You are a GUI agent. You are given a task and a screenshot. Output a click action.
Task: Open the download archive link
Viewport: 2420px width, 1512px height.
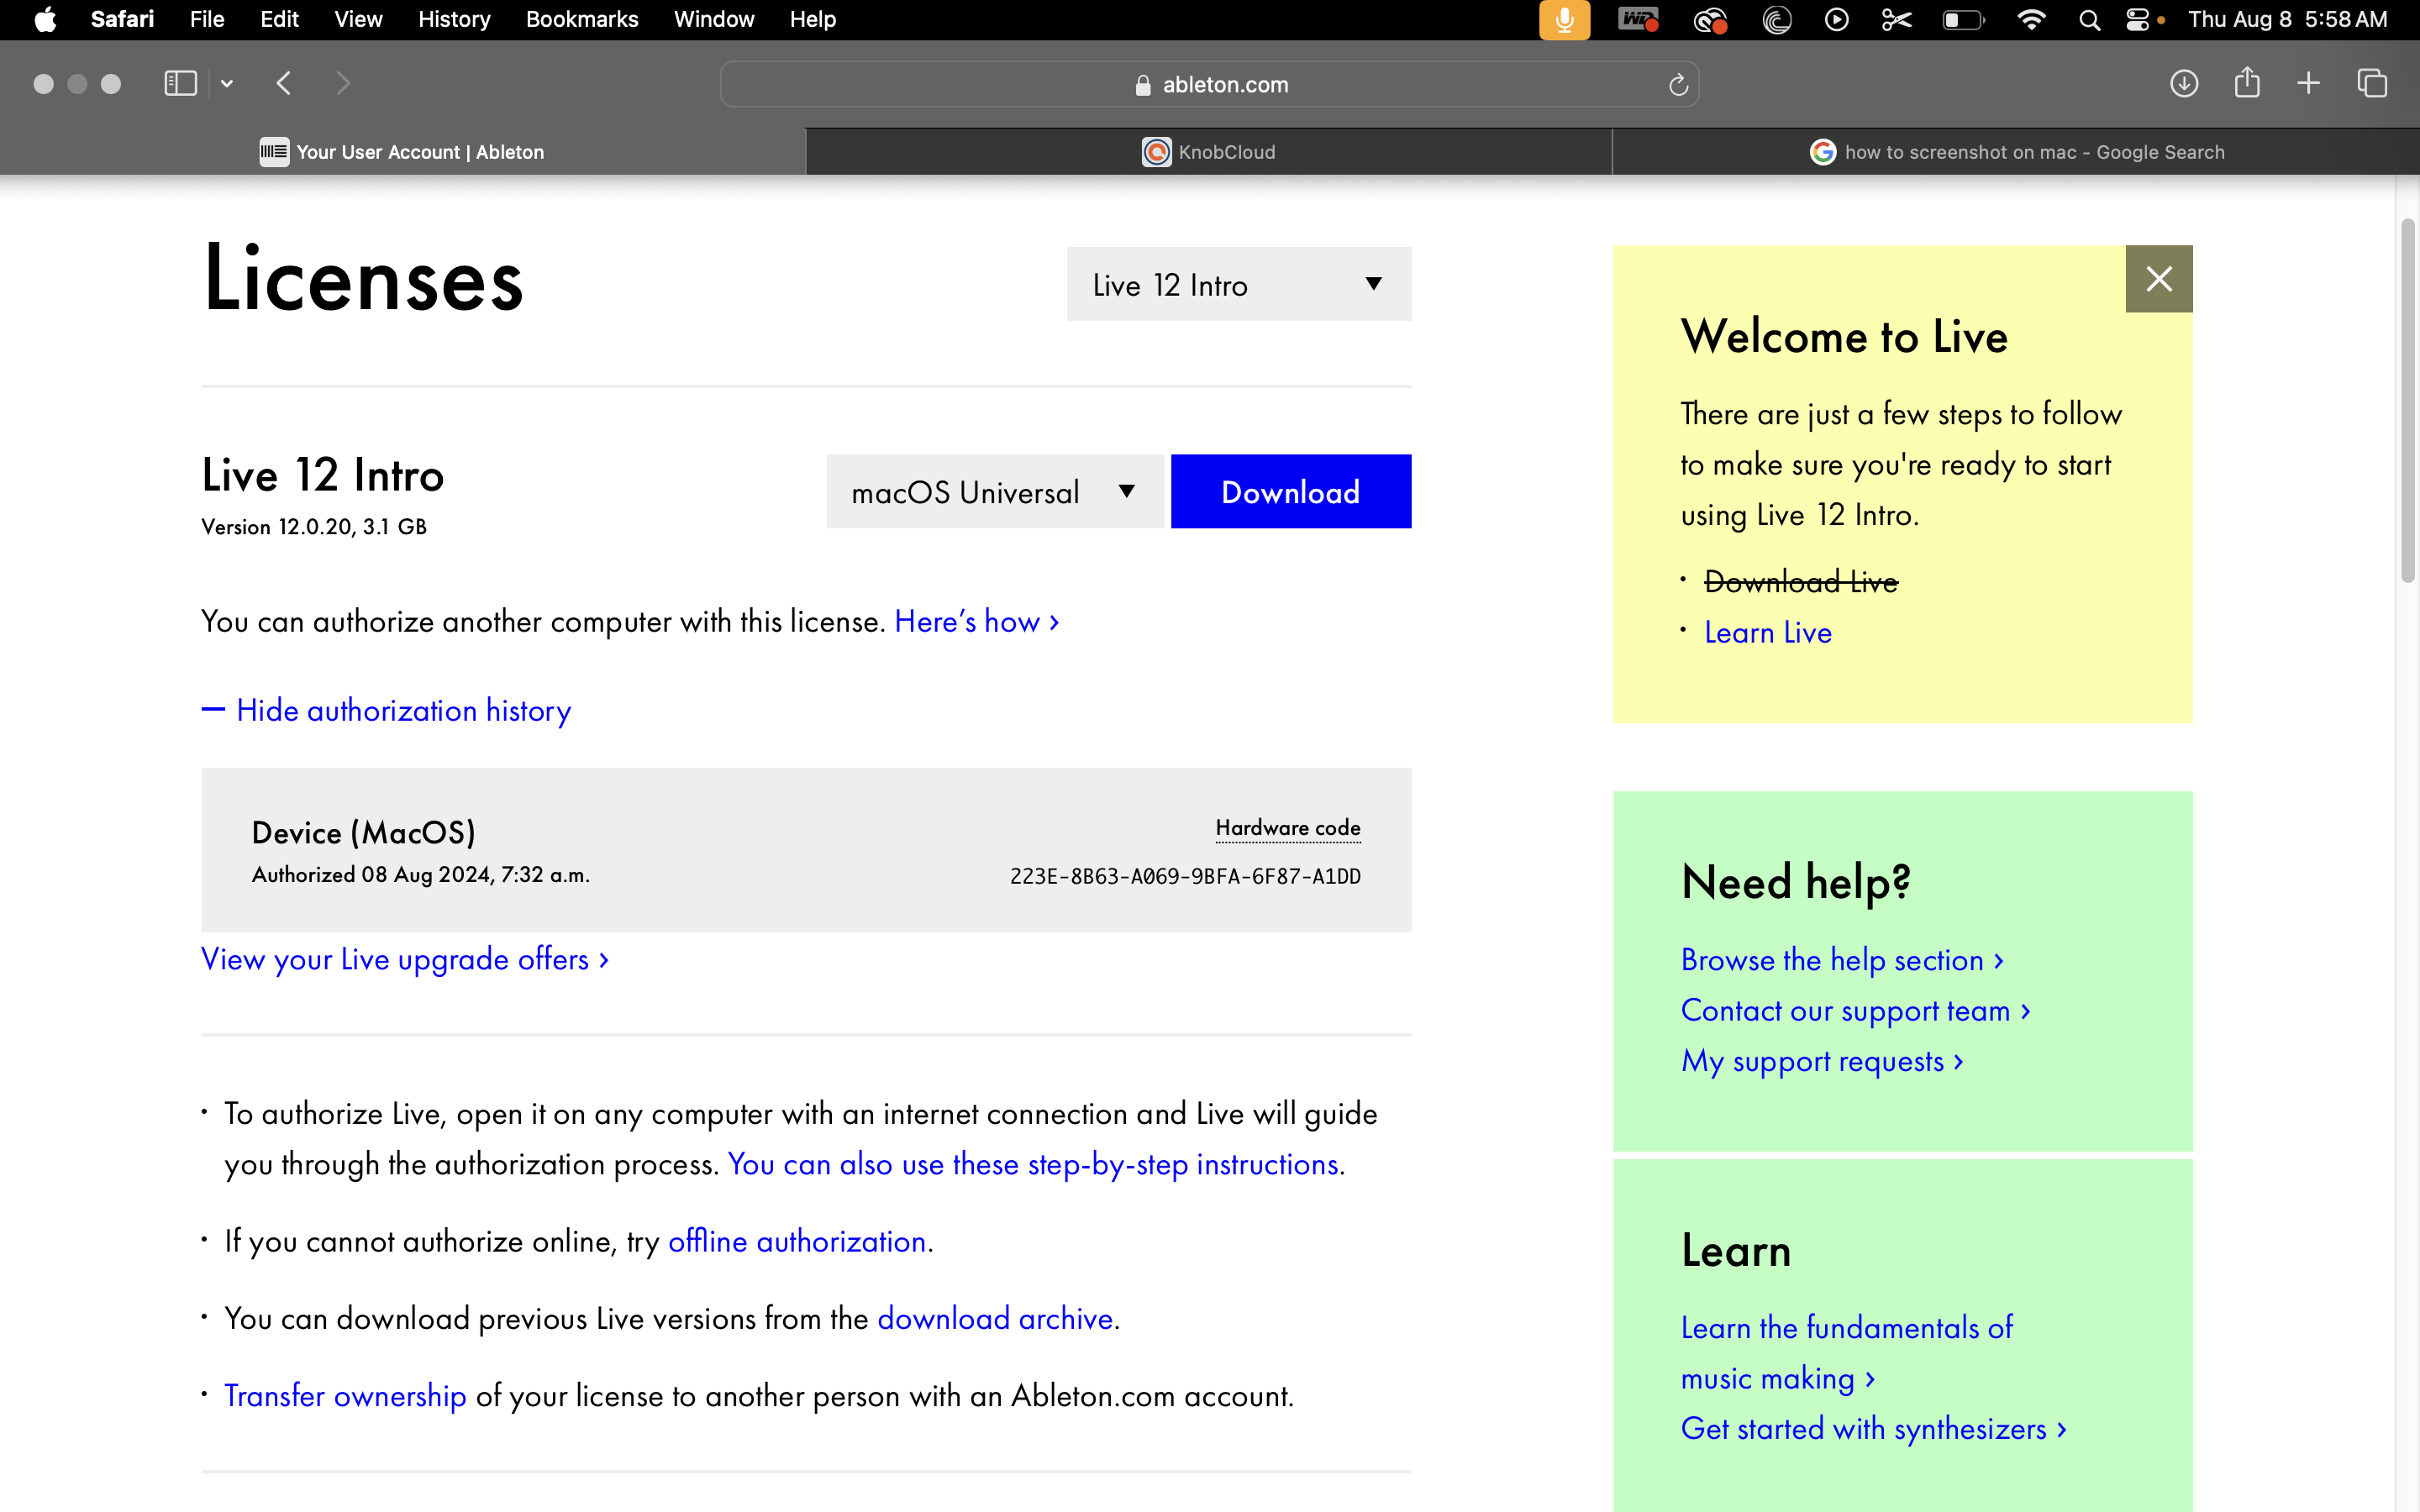click(x=995, y=1318)
